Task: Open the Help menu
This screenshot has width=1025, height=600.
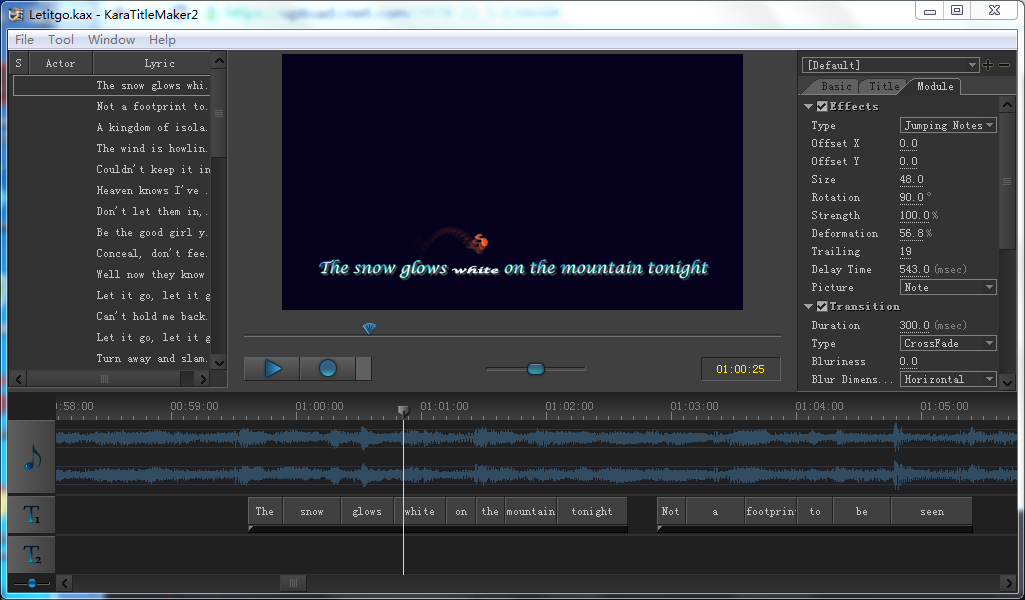Action: [162, 40]
